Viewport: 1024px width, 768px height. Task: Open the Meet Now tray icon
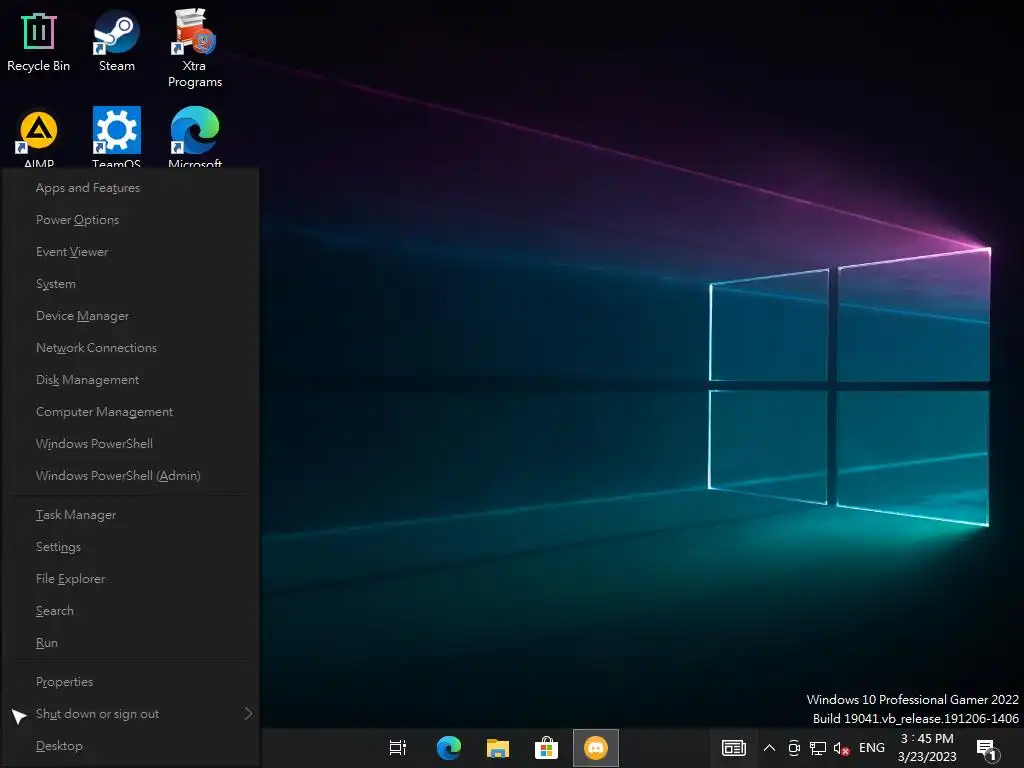(x=794, y=748)
